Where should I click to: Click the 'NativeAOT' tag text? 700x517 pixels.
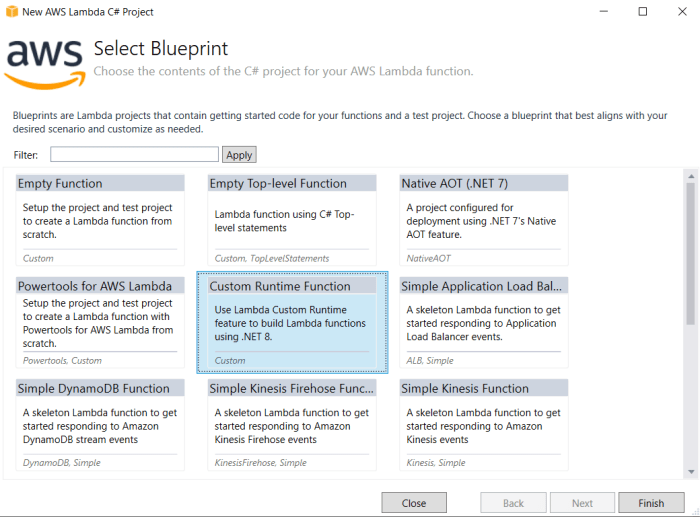point(428,258)
